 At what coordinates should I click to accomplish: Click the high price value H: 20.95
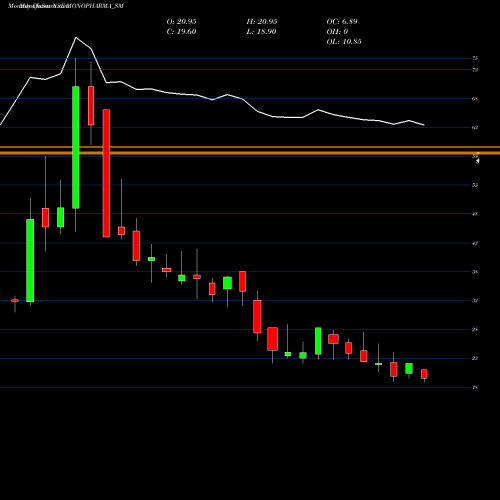(262, 22)
